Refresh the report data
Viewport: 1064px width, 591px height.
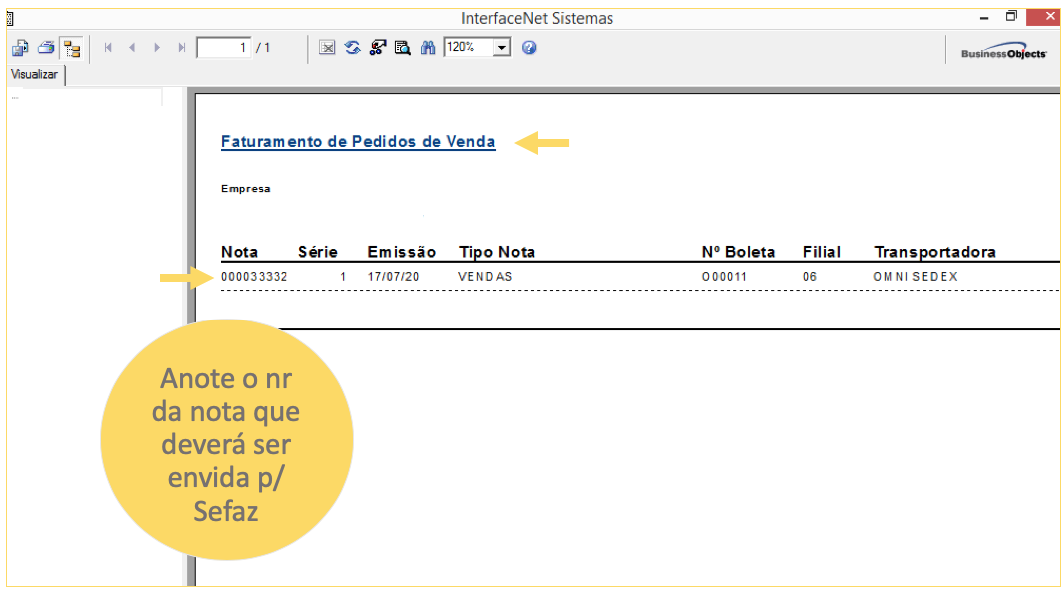pos(352,47)
